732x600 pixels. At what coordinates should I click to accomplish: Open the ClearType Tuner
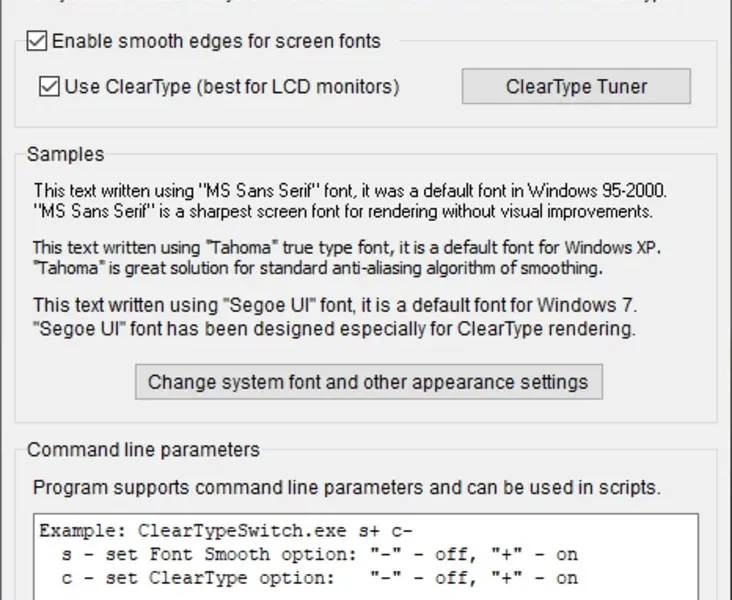(576, 86)
